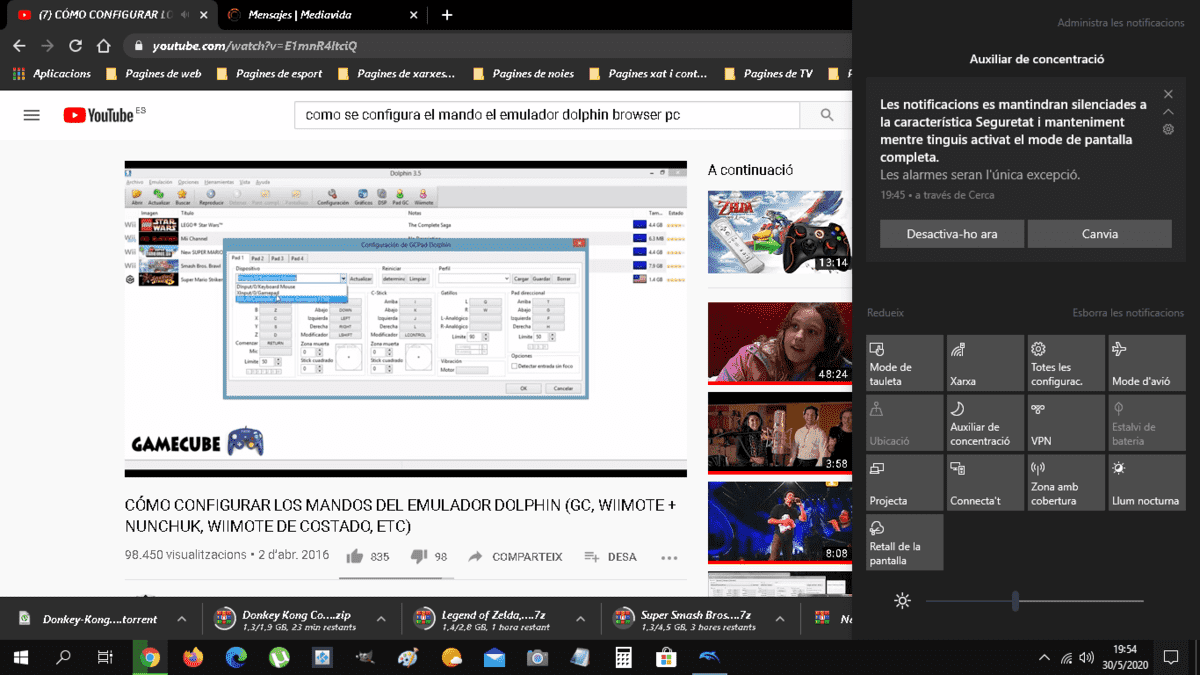The image size is (1200, 675).
Task: Toggle the Xarxa quick action
Action: point(985,363)
